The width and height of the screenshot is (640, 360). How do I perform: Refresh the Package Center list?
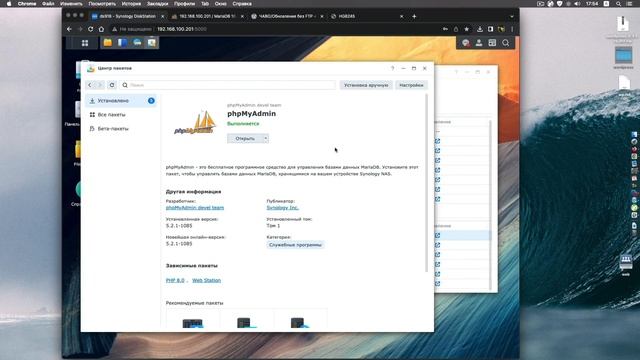(112, 85)
